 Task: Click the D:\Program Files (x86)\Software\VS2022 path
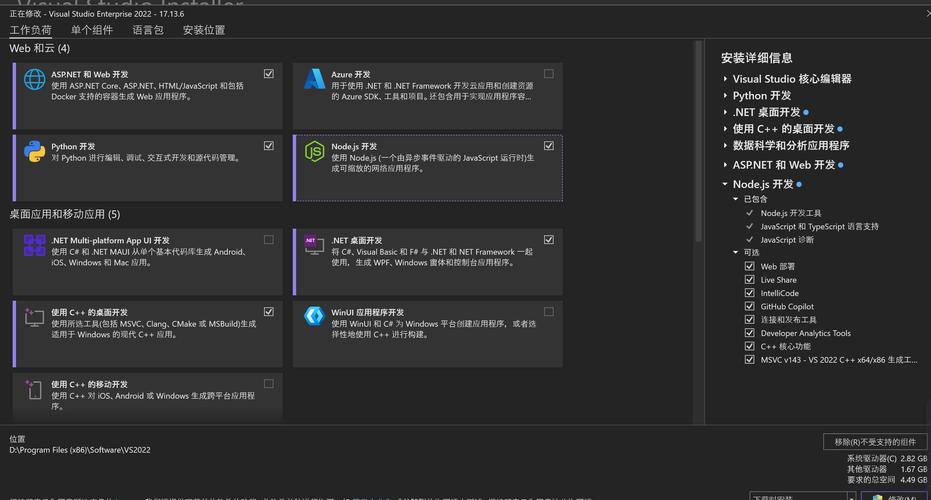coord(80,450)
